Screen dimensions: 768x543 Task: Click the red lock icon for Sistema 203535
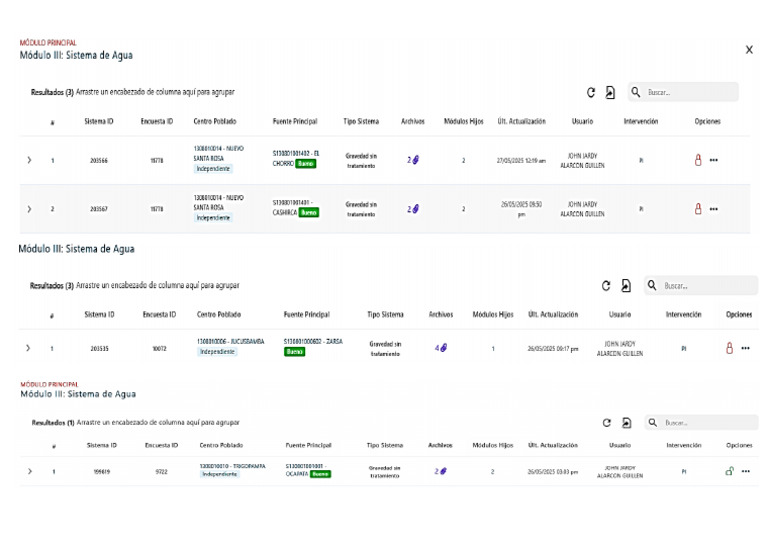point(729,348)
